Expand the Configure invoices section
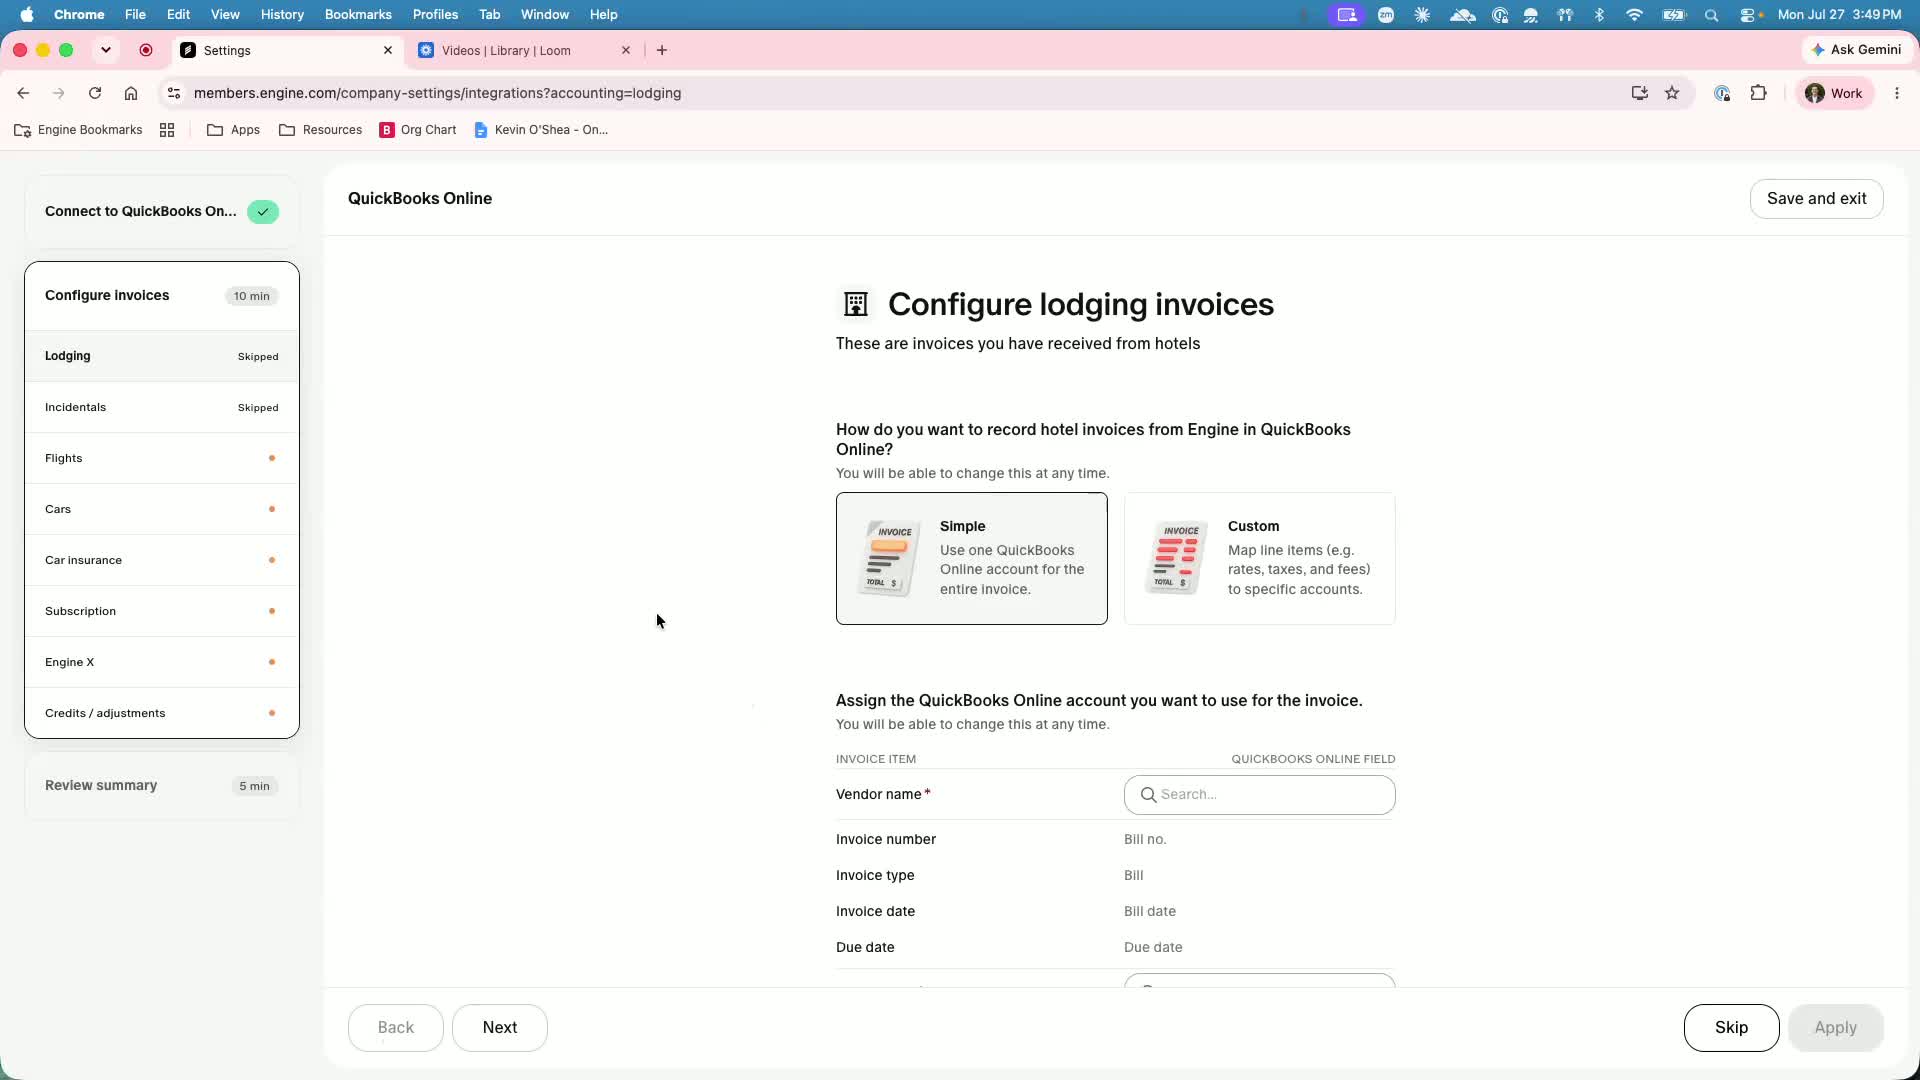The image size is (1920, 1080). coord(162,296)
